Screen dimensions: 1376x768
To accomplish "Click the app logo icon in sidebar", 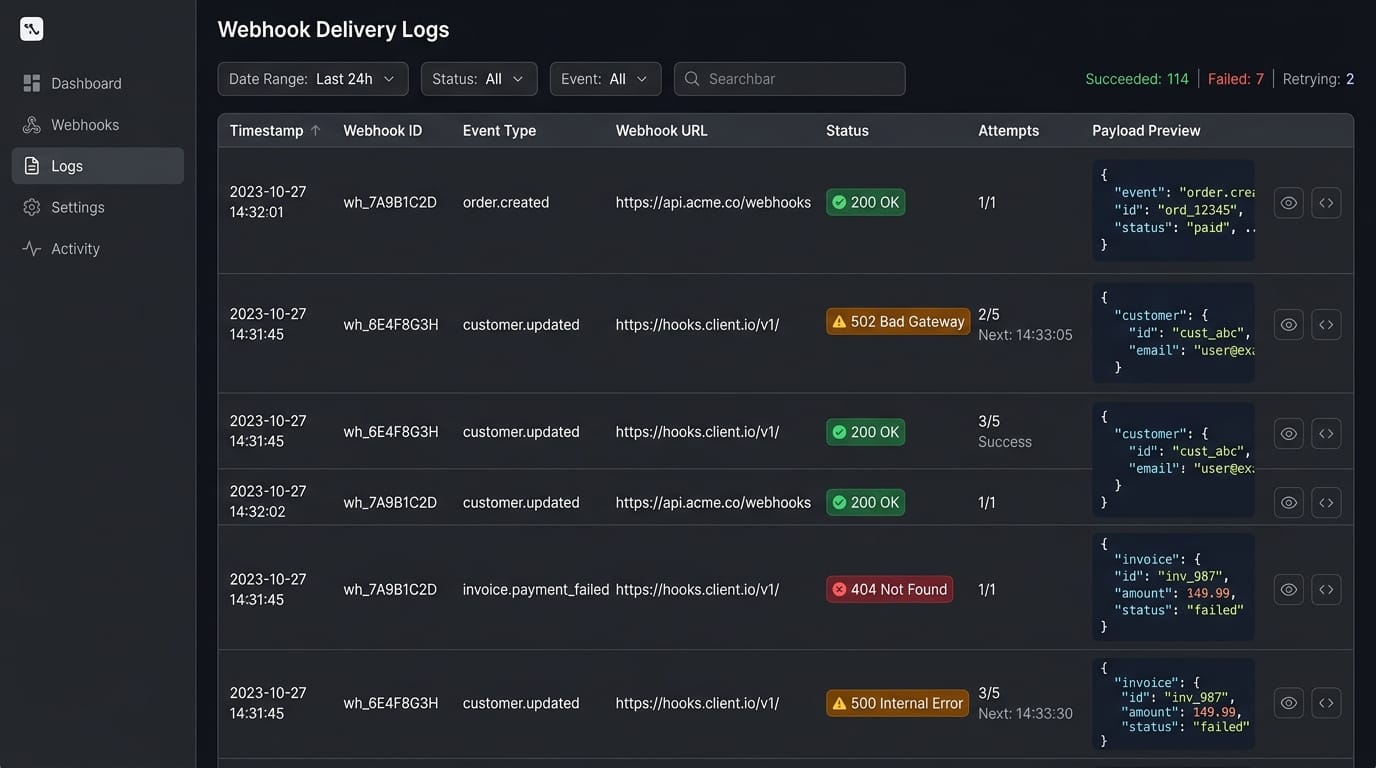I will [32, 29].
